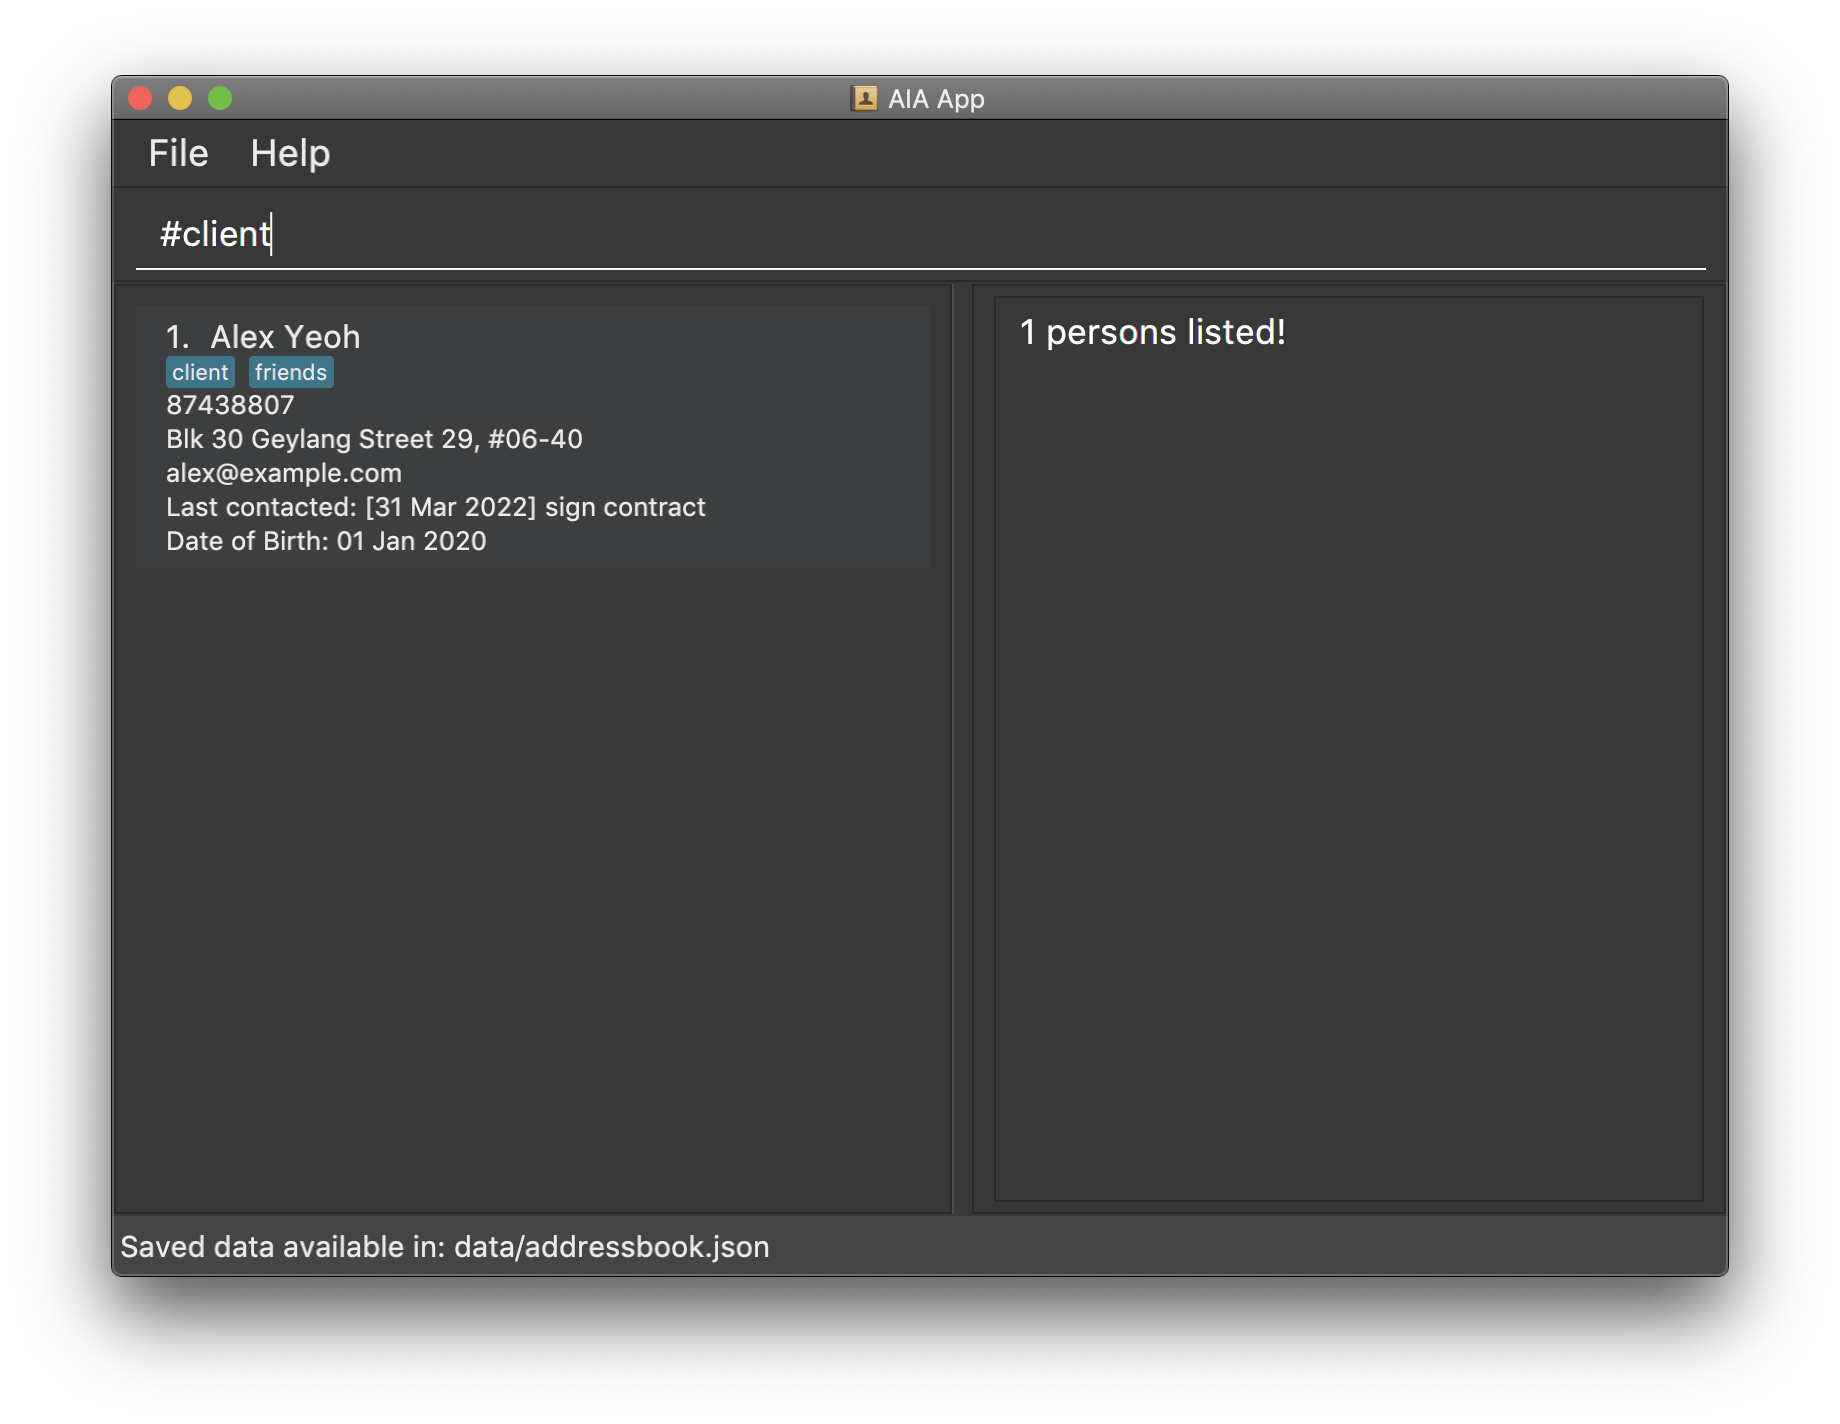Click the email alex@example.com
Viewport: 1840px width, 1424px height.
point(284,473)
